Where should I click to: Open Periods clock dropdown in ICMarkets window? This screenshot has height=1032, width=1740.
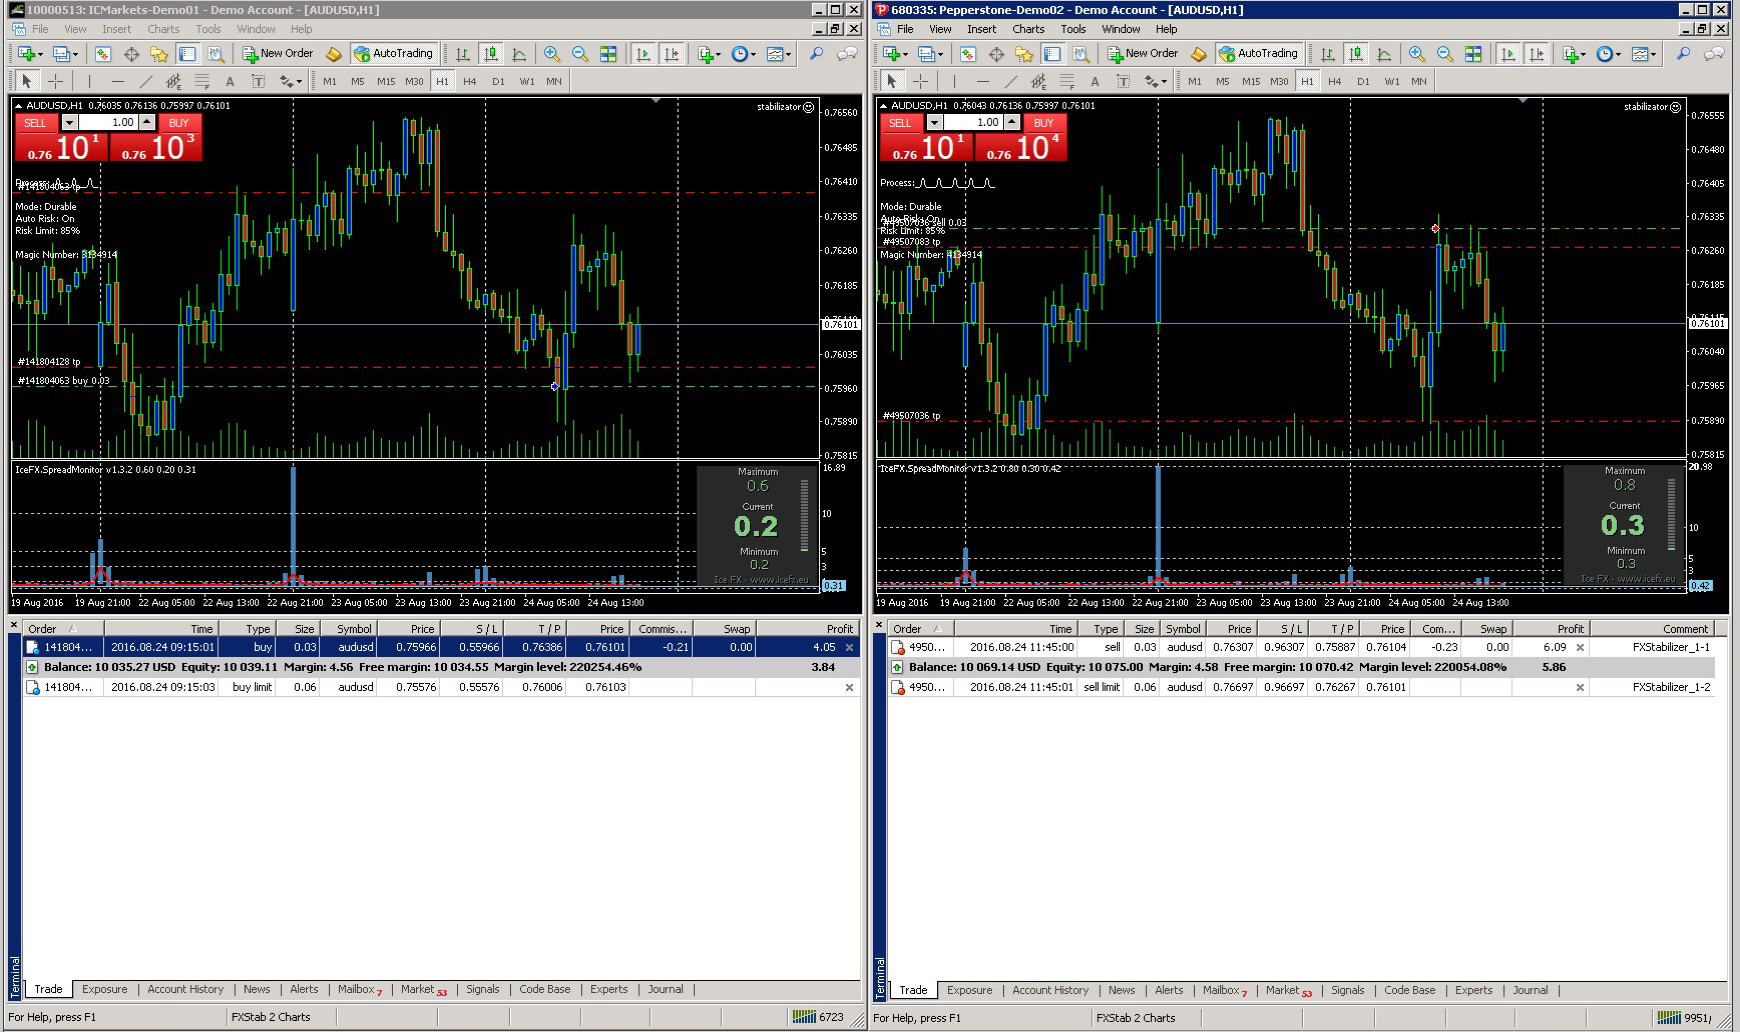click(744, 54)
